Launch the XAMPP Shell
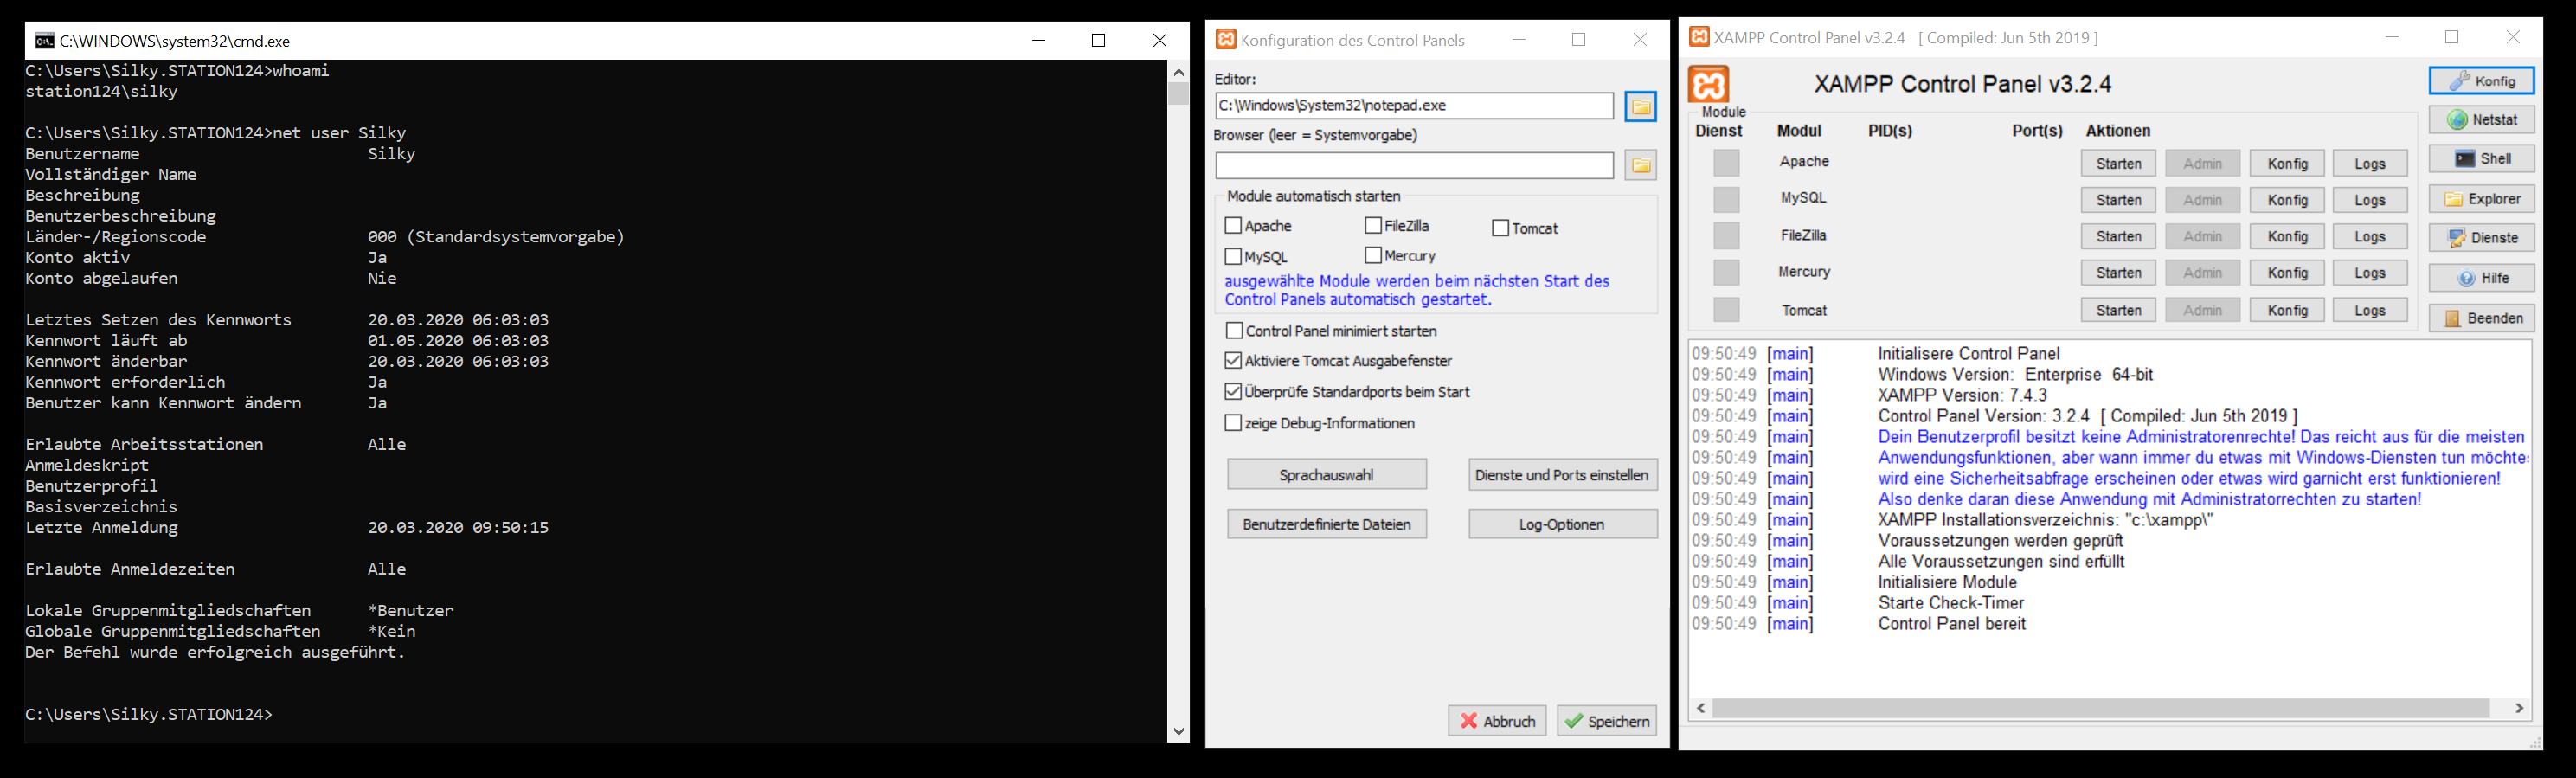 tap(2482, 159)
